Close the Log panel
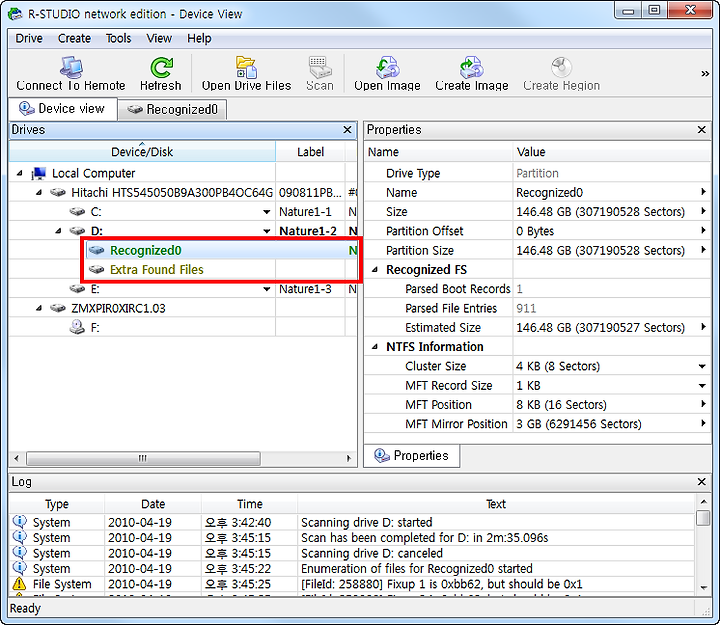This screenshot has width=720, height=625. [x=702, y=482]
